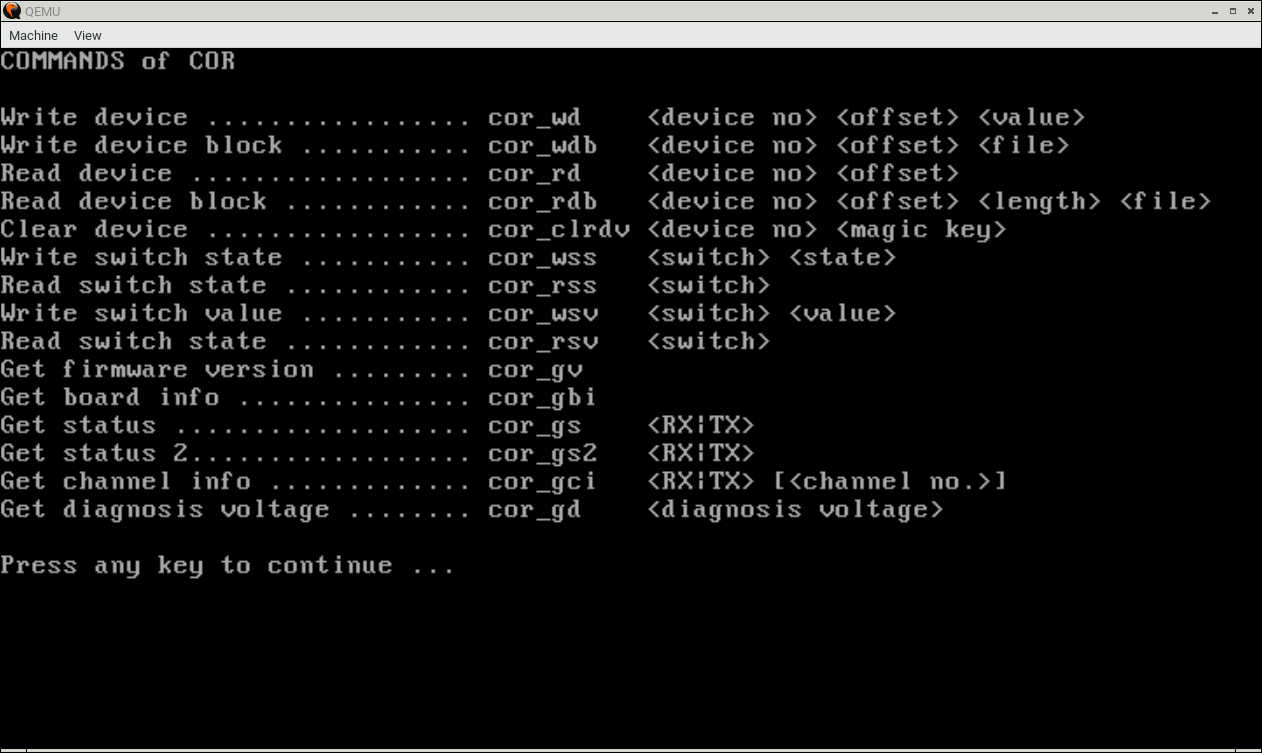Click the cor_rdb command text
This screenshot has width=1262, height=753.
point(542,202)
